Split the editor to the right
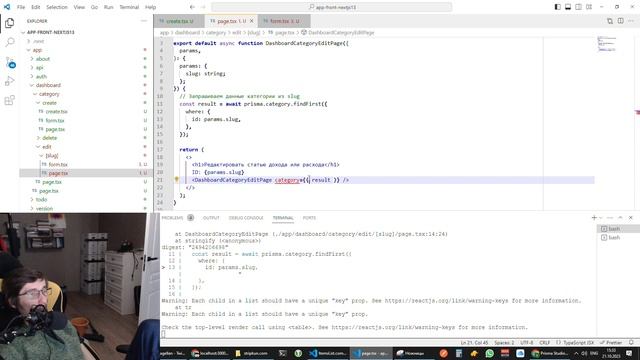The height and width of the screenshot is (360, 640). pos(620,21)
